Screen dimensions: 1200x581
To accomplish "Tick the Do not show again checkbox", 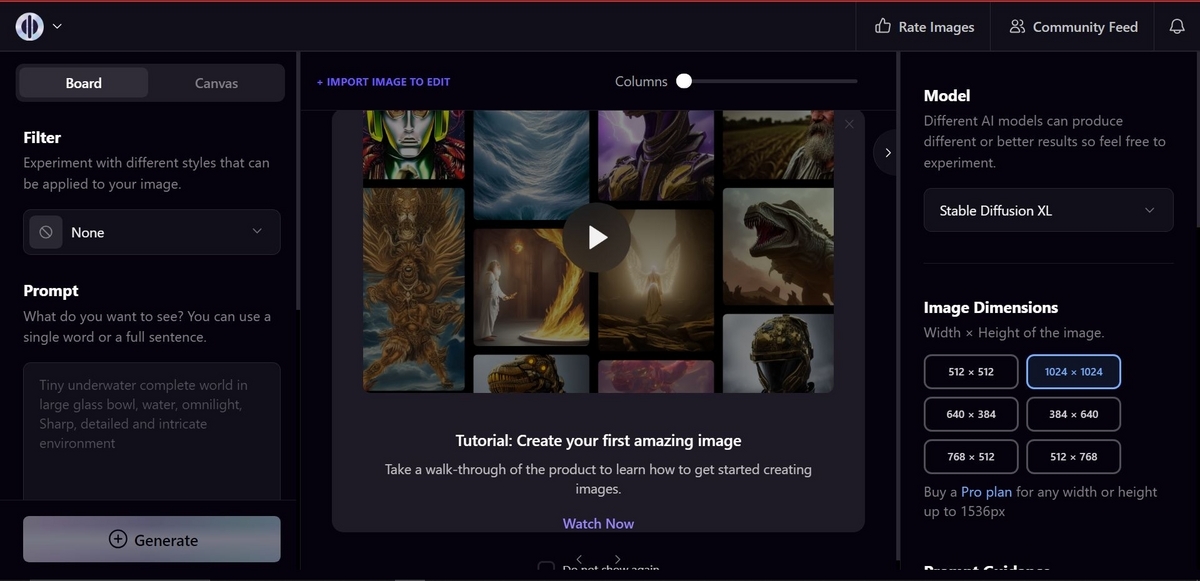I will tap(546, 568).
